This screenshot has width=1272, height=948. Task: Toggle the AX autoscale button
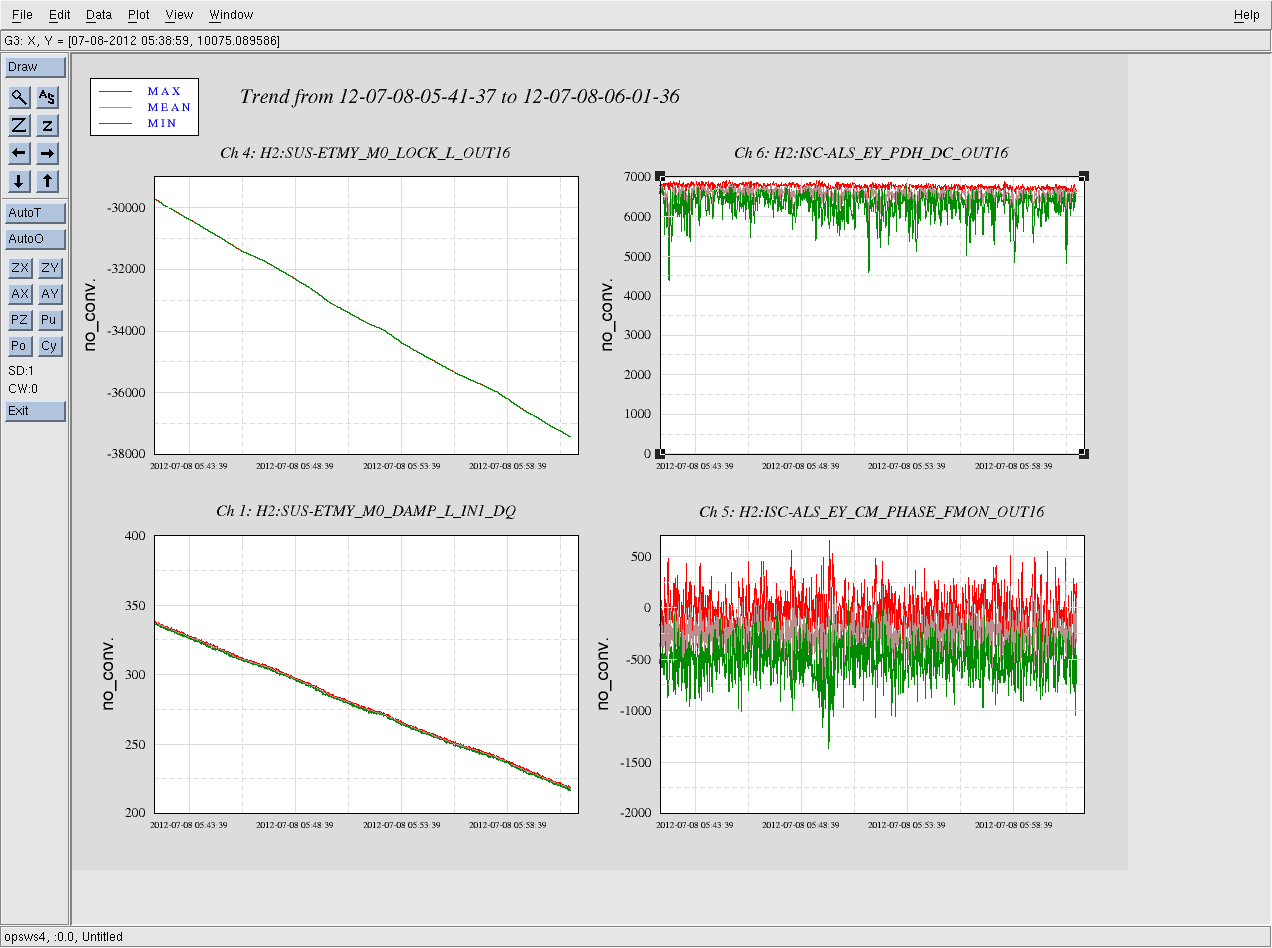19,294
